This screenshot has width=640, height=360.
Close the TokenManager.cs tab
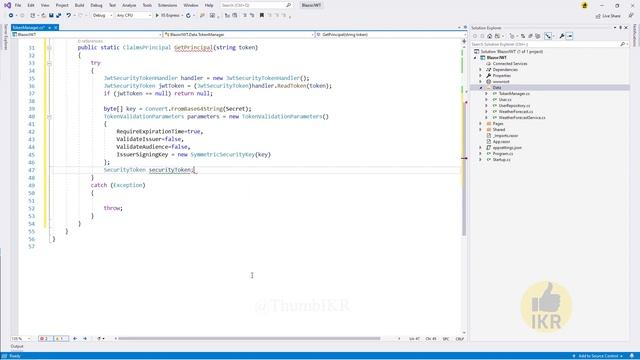[x=56, y=28]
